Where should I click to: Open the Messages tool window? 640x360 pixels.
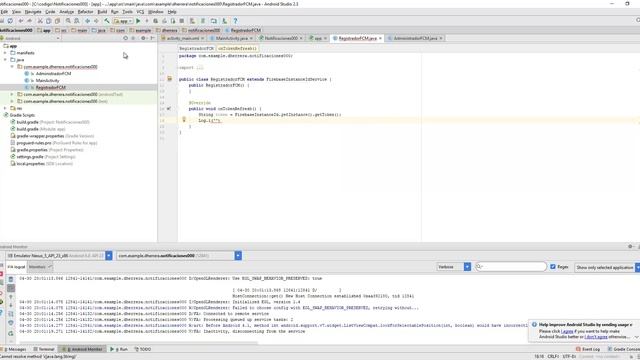click(14, 349)
